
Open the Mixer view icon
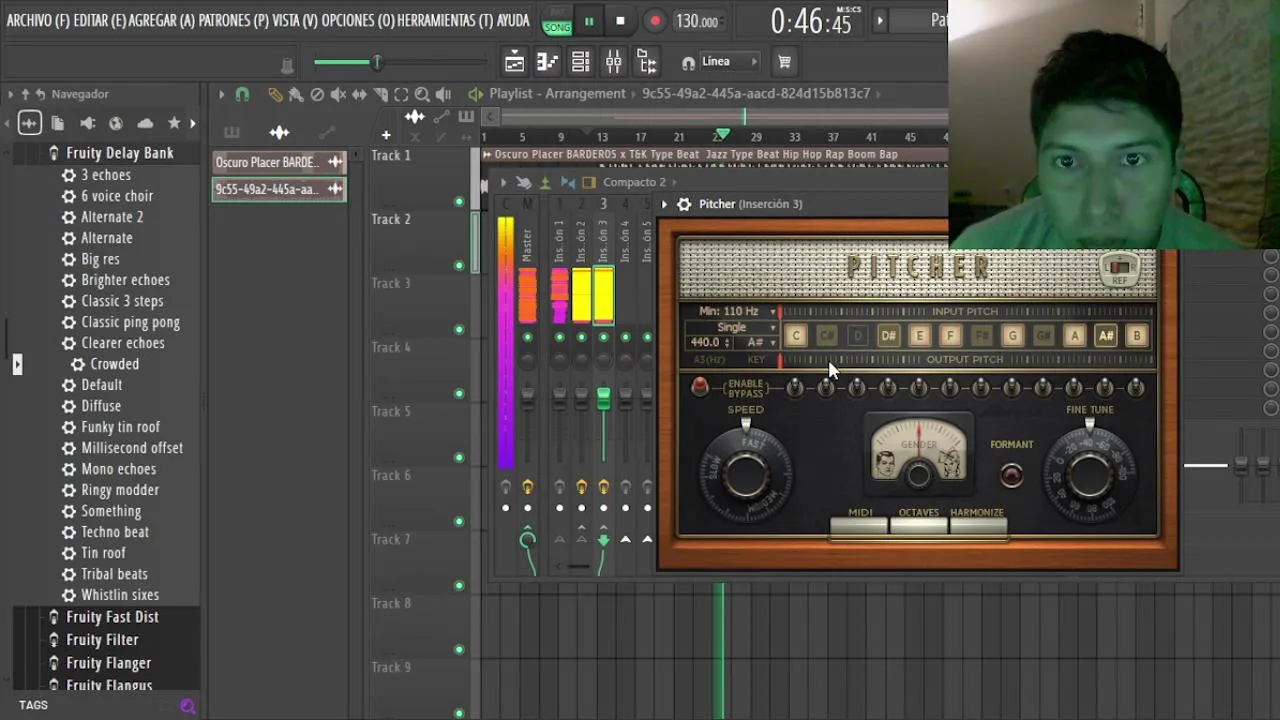pos(613,62)
